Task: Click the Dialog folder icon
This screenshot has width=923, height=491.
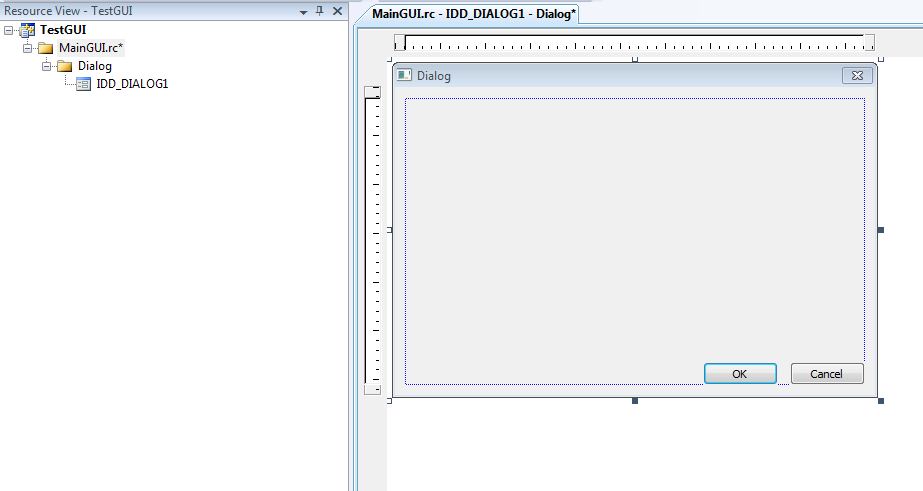Action: (64, 67)
